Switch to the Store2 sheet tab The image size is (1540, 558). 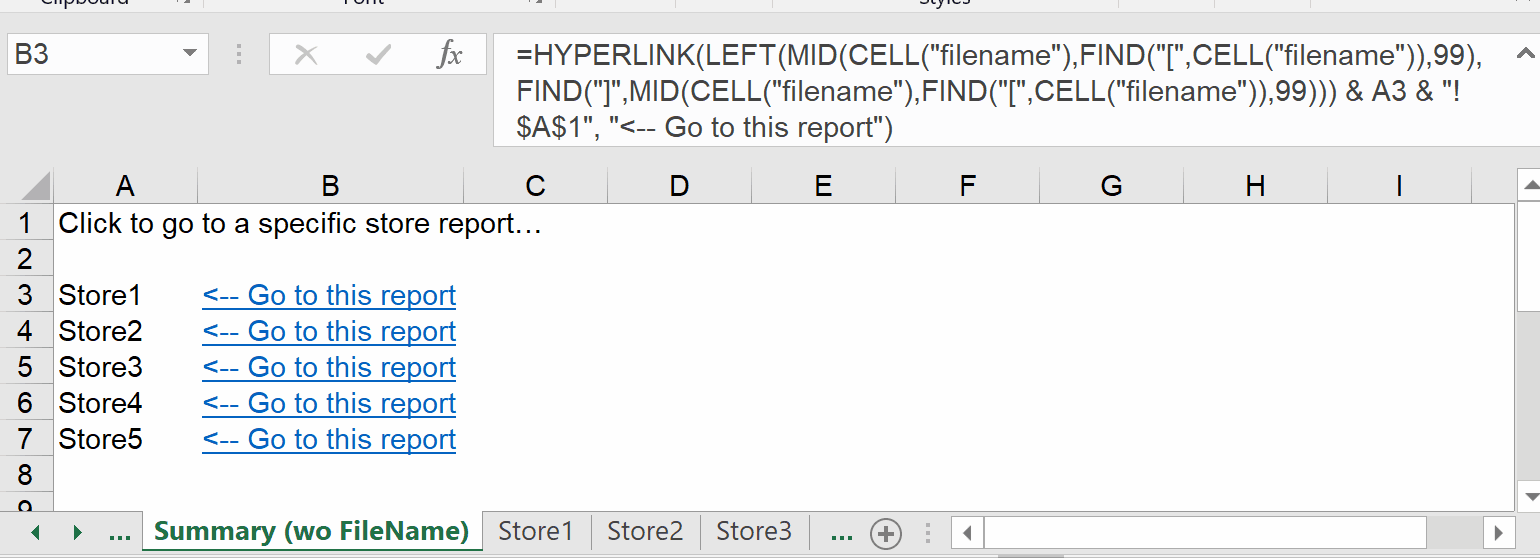[x=645, y=531]
